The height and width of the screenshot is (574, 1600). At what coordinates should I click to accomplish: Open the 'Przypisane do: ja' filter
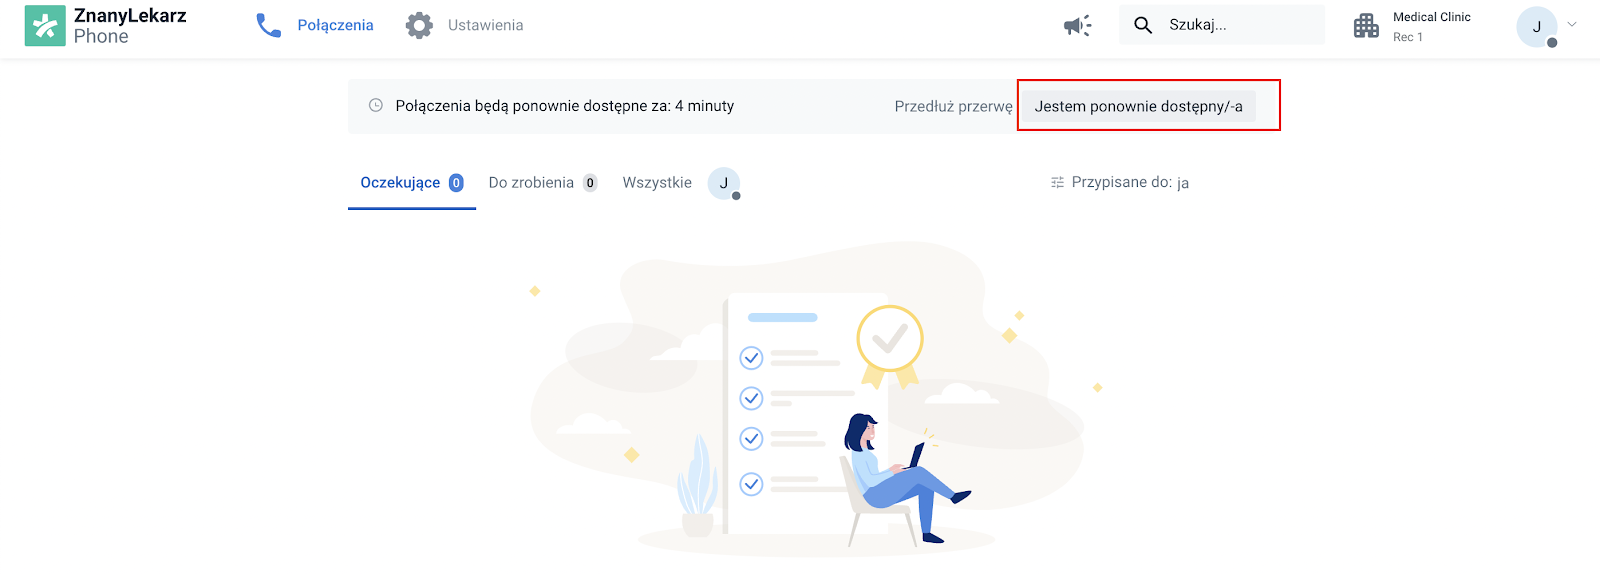click(x=1129, y=182)
